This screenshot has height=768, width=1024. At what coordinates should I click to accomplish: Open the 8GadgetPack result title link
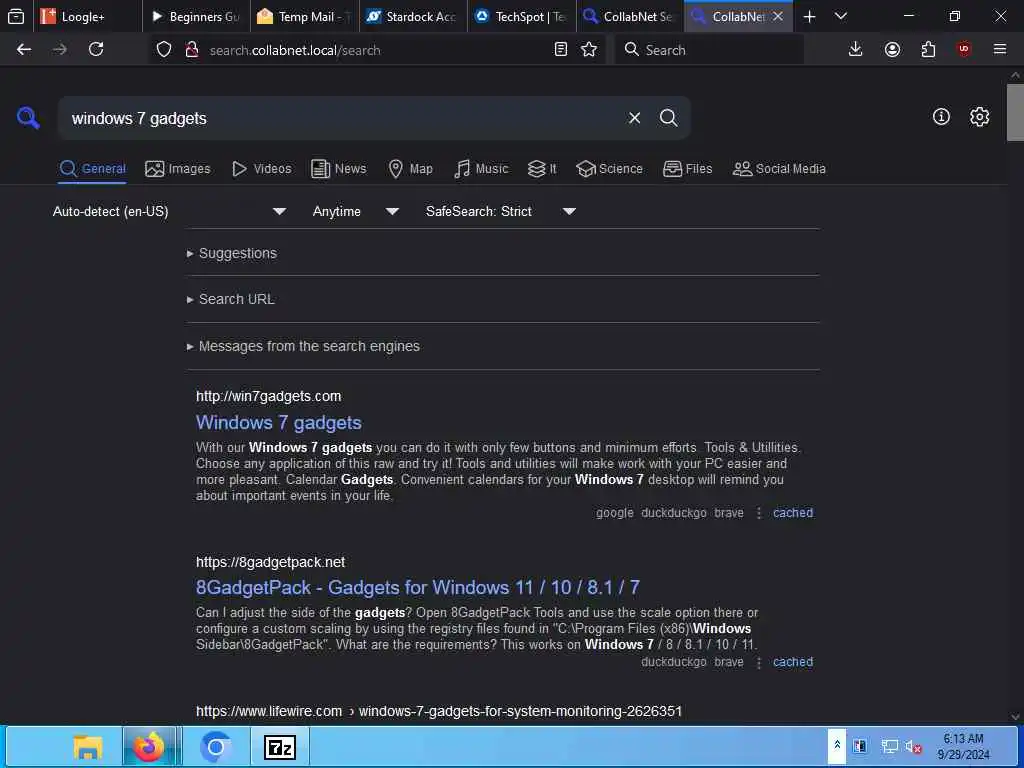(x=418, y=588)
